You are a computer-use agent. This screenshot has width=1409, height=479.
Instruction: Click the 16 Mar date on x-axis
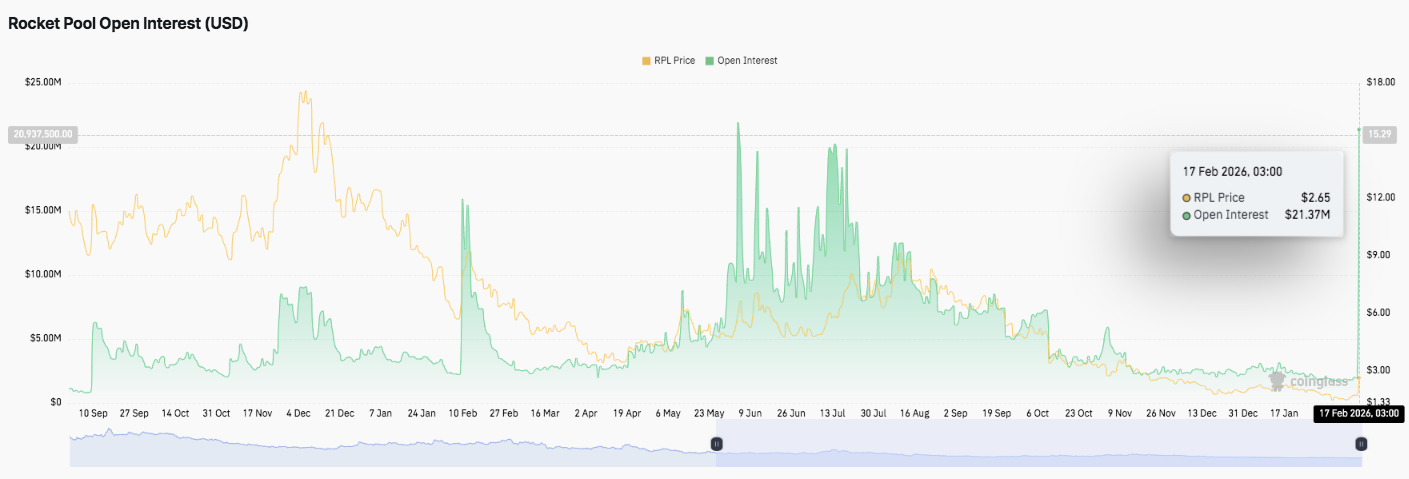pos(544,413)
